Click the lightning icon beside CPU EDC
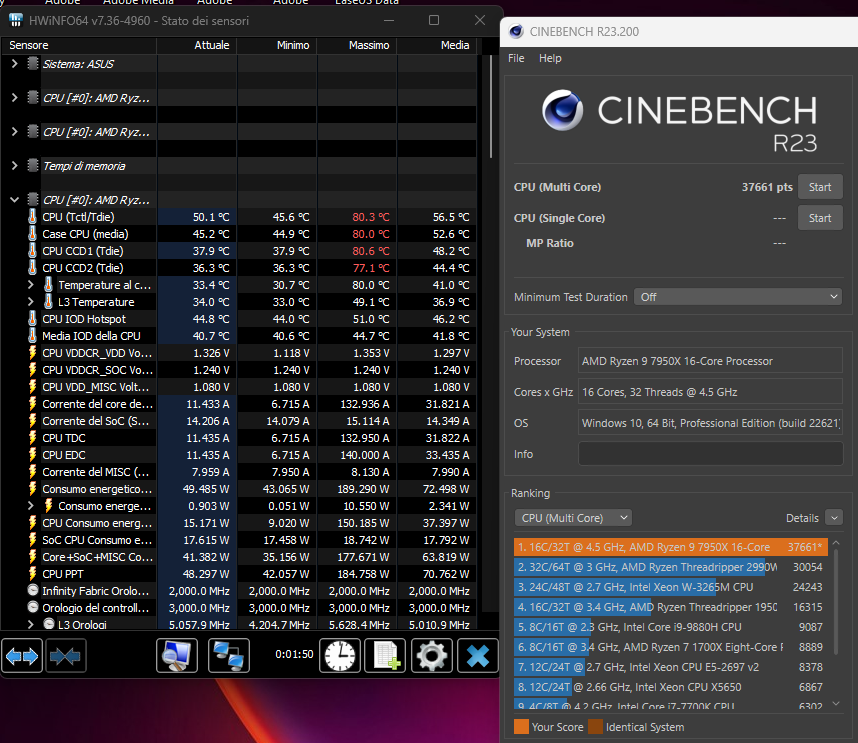 click(32, 455)
